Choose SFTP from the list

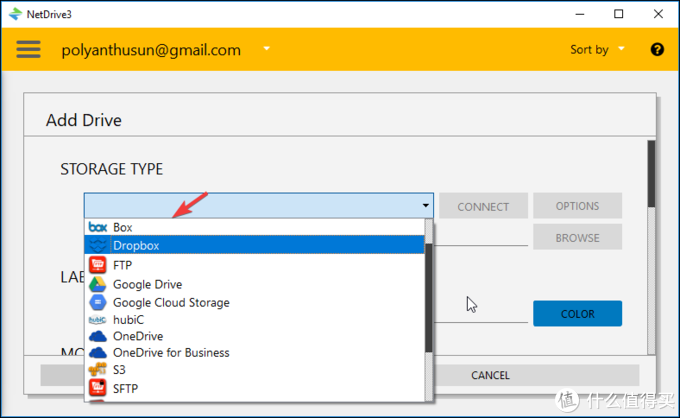(x=254, y=388)
